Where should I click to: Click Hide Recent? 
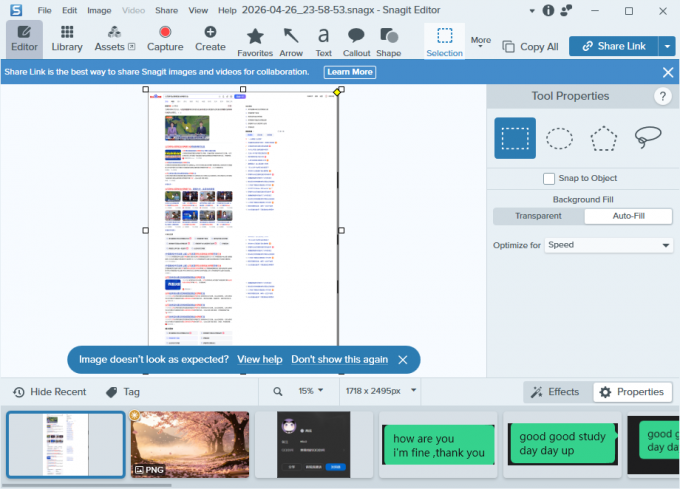coord(49,392)
